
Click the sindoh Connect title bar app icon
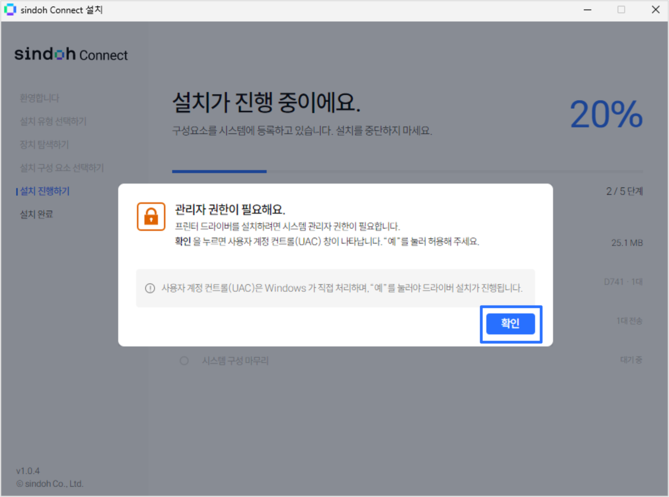pos(9,9)
